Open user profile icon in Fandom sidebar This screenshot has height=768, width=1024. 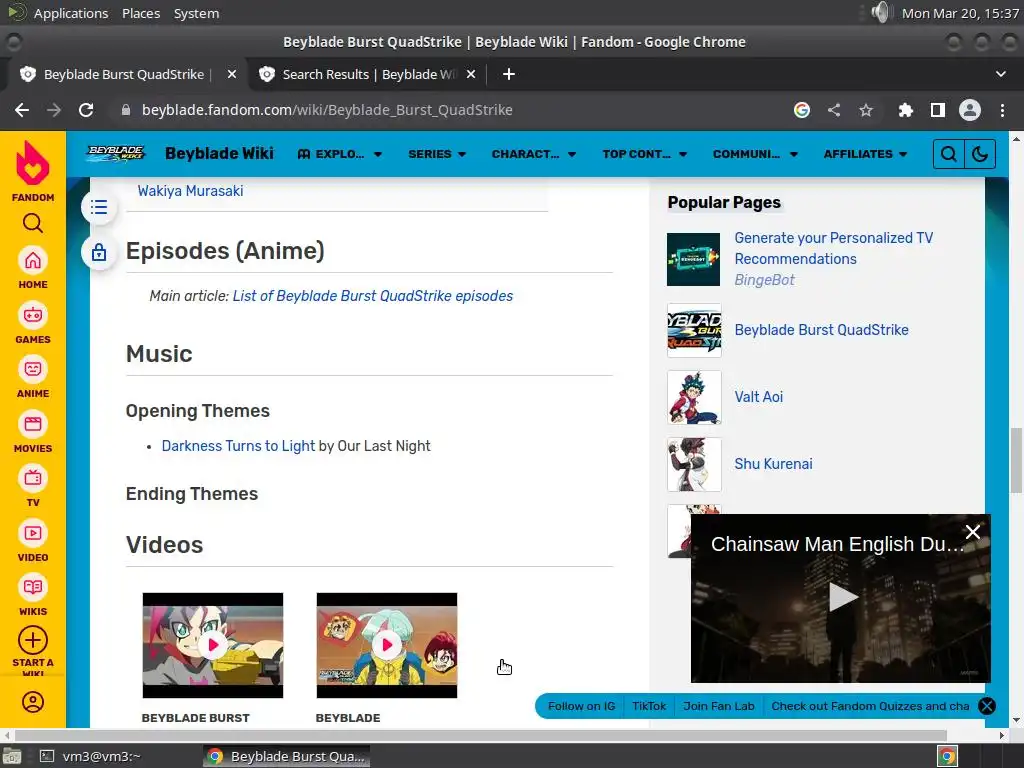33,702
